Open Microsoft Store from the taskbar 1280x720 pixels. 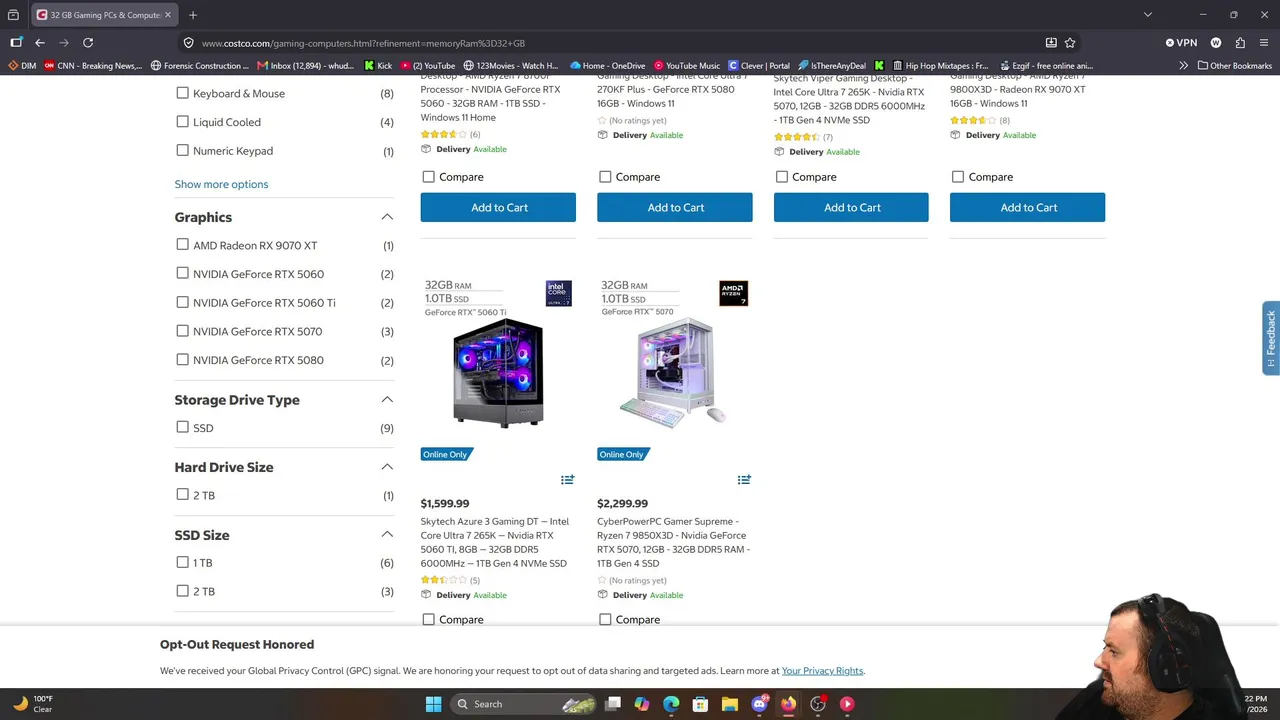[x=700, y=704]
